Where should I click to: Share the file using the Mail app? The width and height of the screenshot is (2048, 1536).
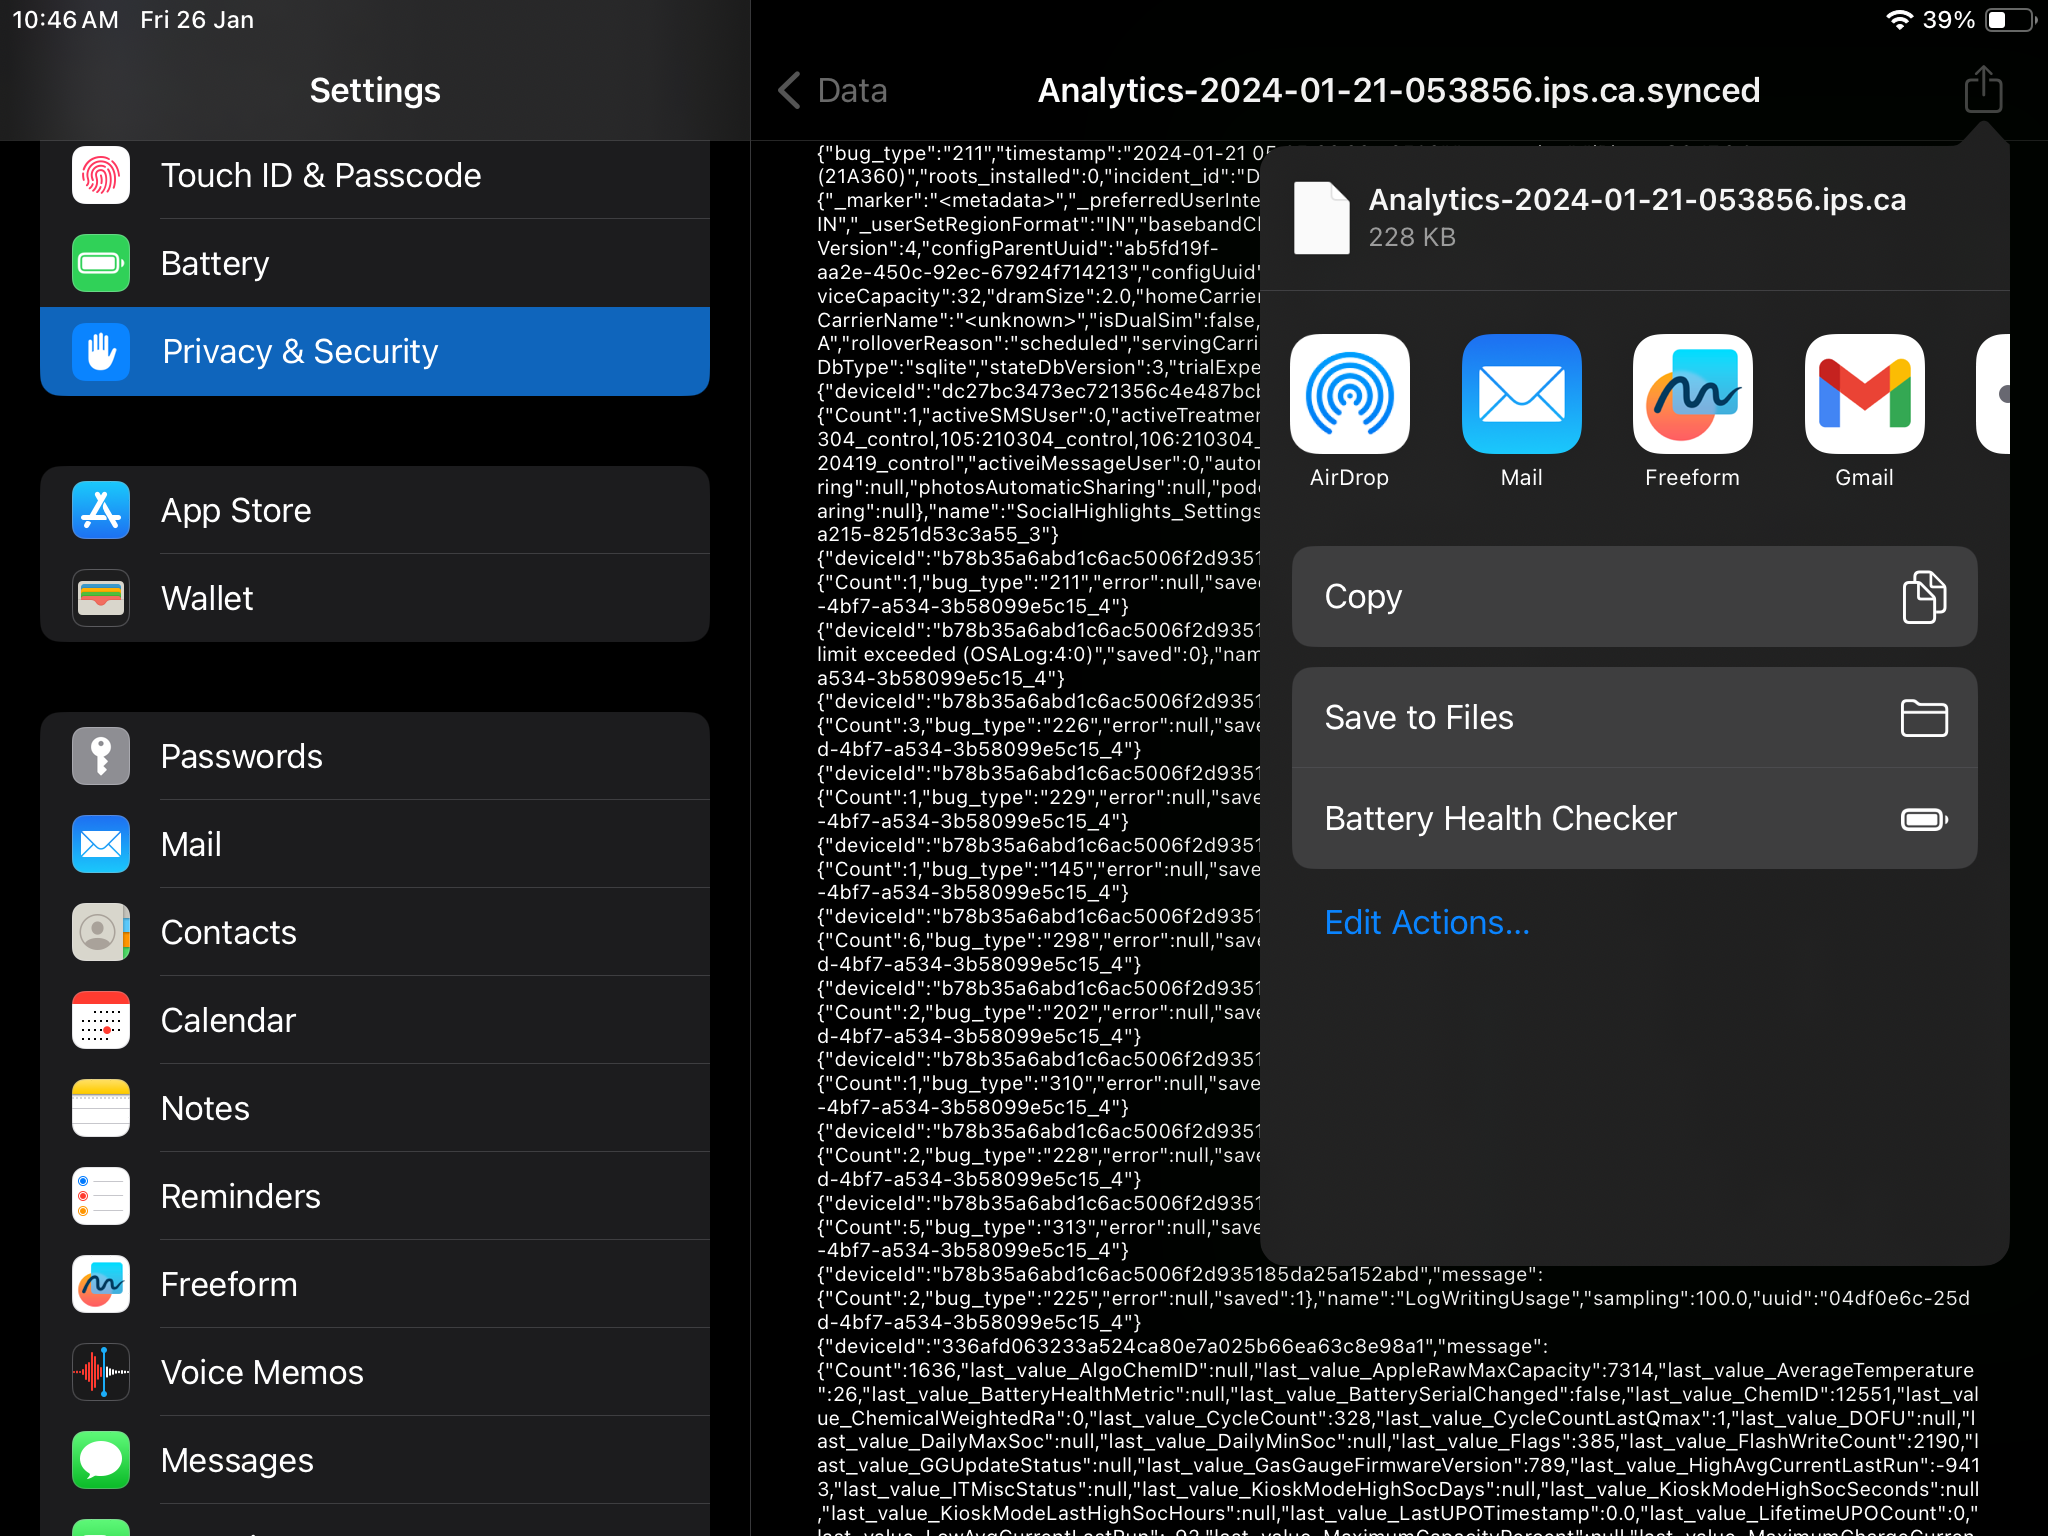(1520, 393)
